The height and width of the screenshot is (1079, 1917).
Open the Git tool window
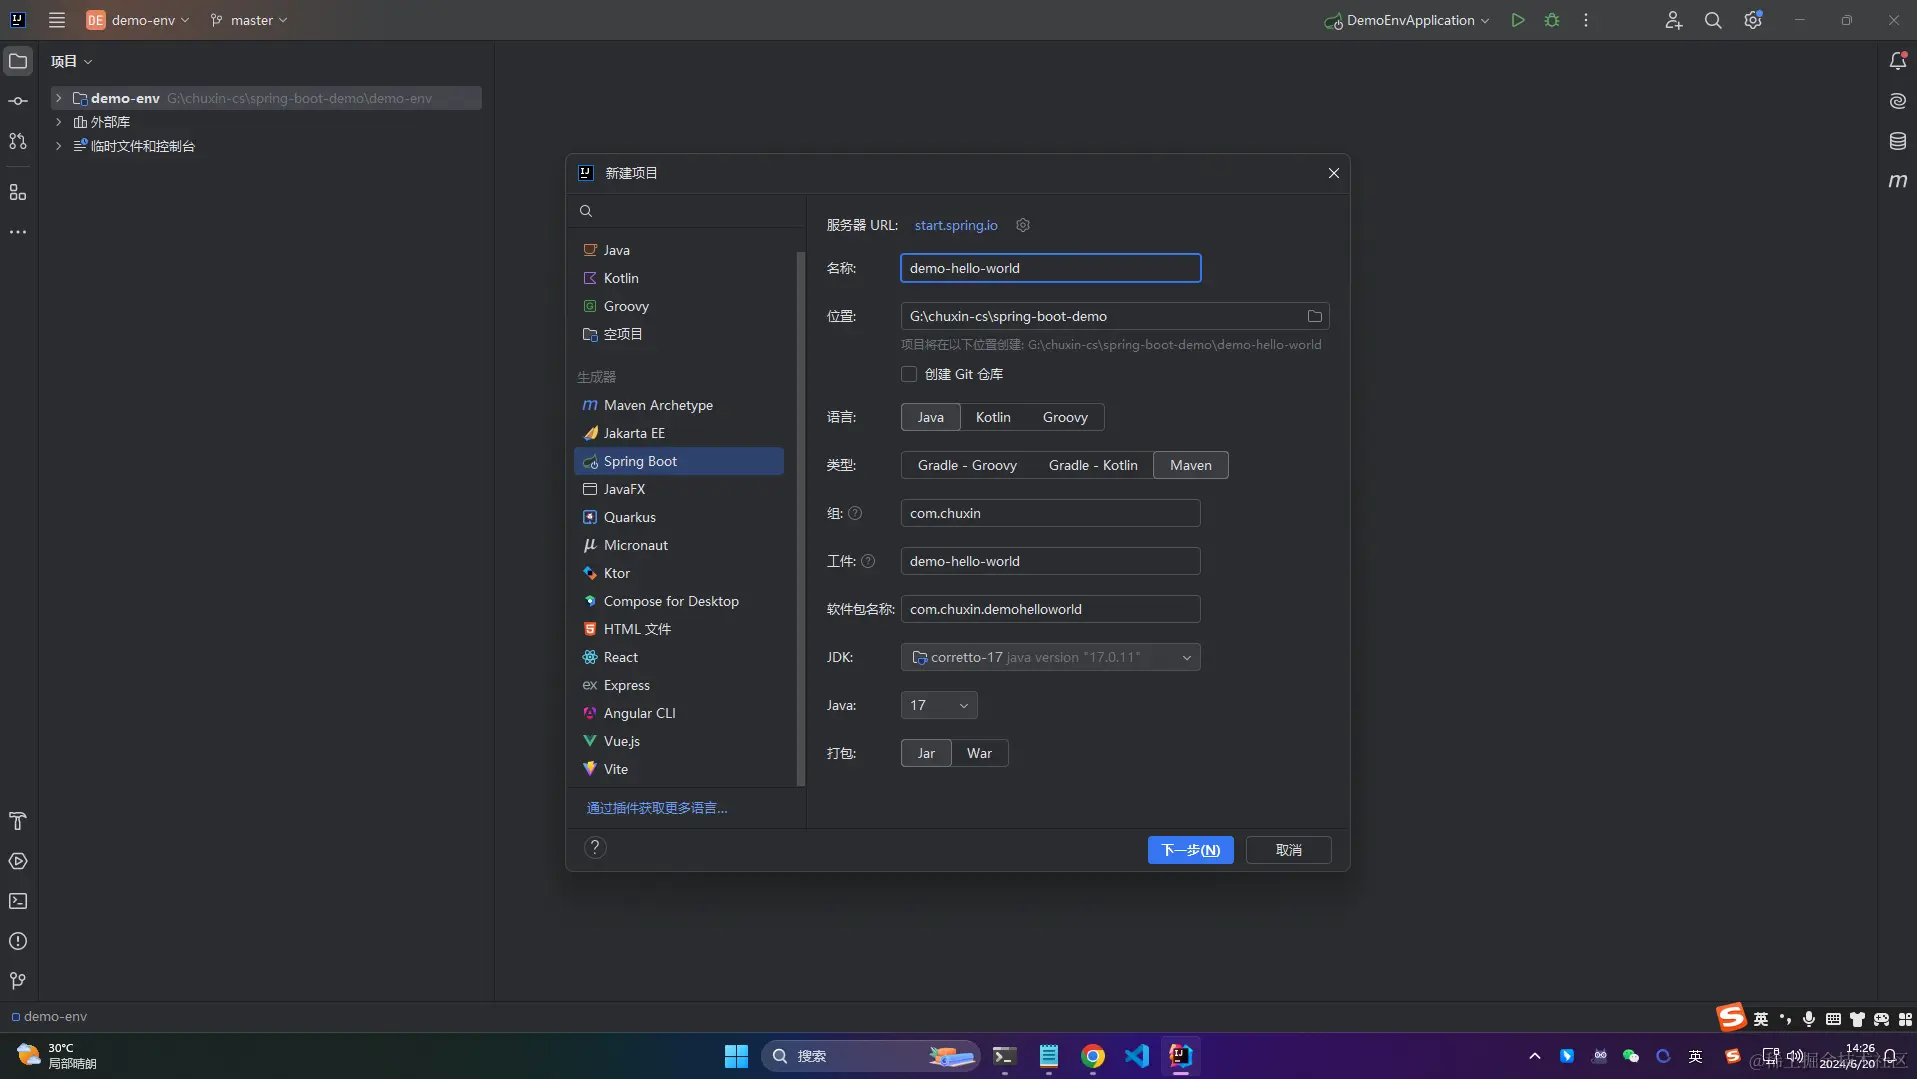[x=18, y=981]
